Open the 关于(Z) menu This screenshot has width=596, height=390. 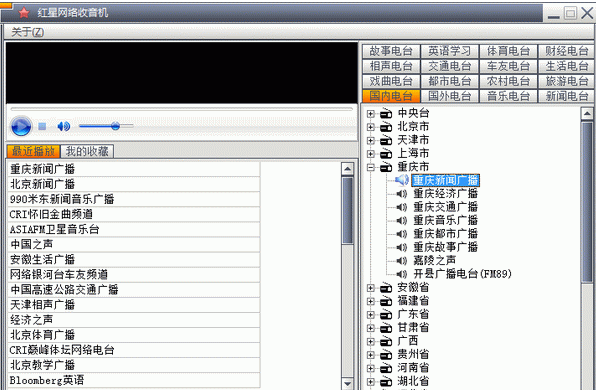(27, 32)
